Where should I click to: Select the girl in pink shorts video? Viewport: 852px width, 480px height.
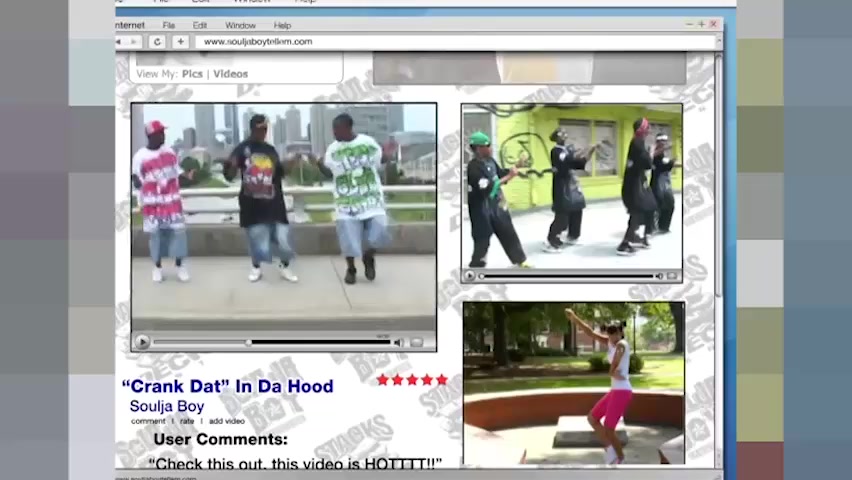point(574,384)
